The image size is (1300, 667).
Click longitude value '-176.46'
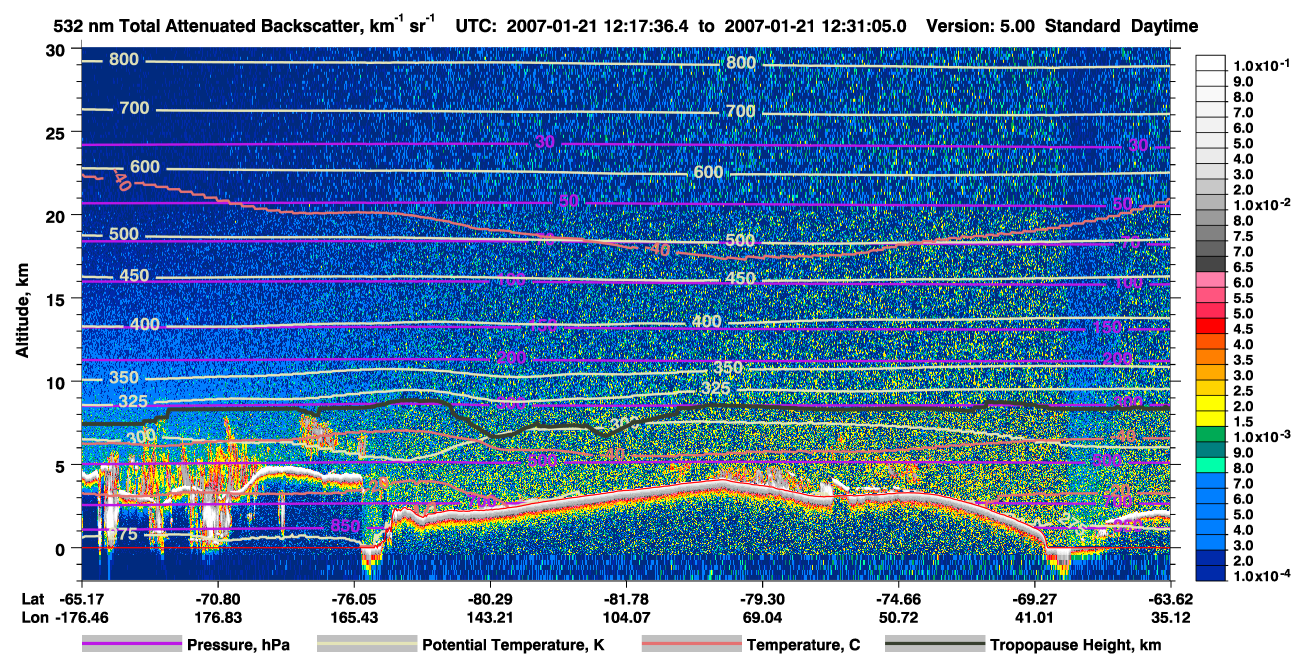pyautogui.click(x=81, y=617)
